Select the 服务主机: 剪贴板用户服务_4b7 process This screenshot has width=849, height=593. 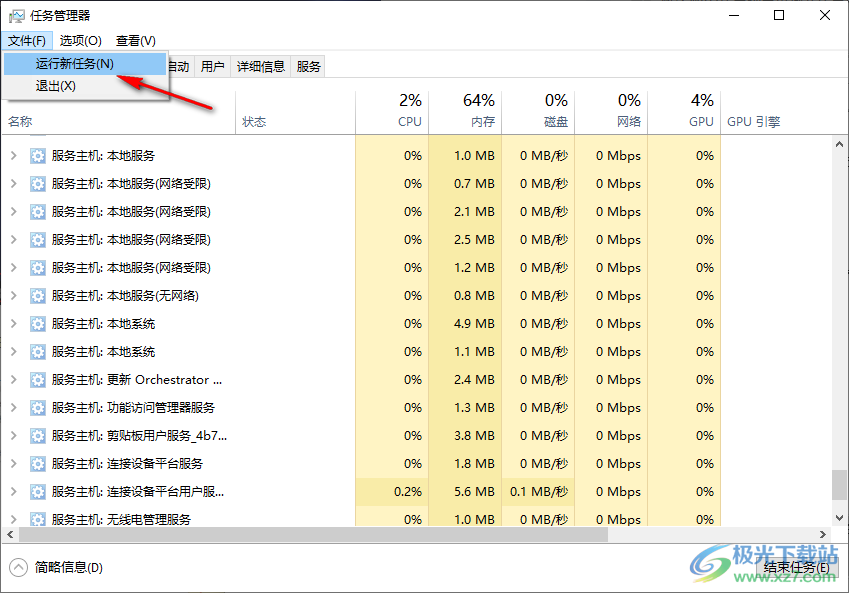click(x=139, y=436)
